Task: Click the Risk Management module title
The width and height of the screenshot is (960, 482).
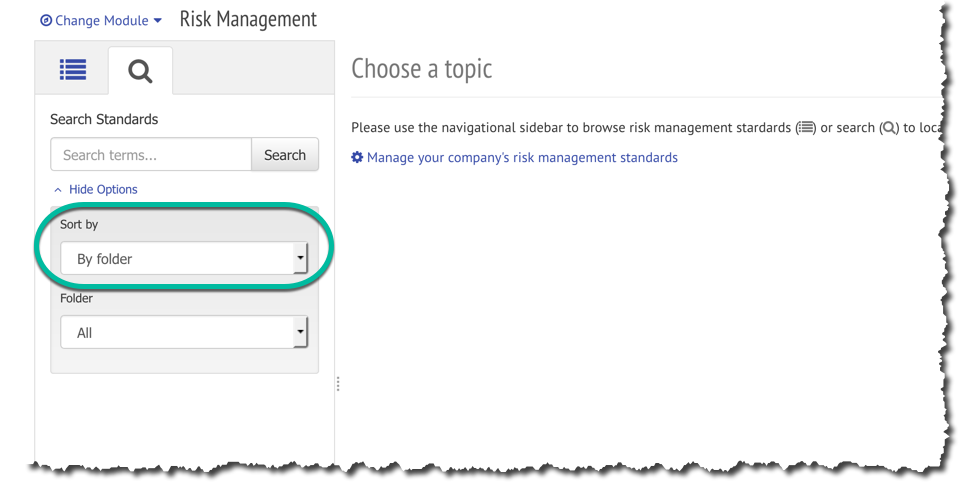Action: (x=248, y=19)
